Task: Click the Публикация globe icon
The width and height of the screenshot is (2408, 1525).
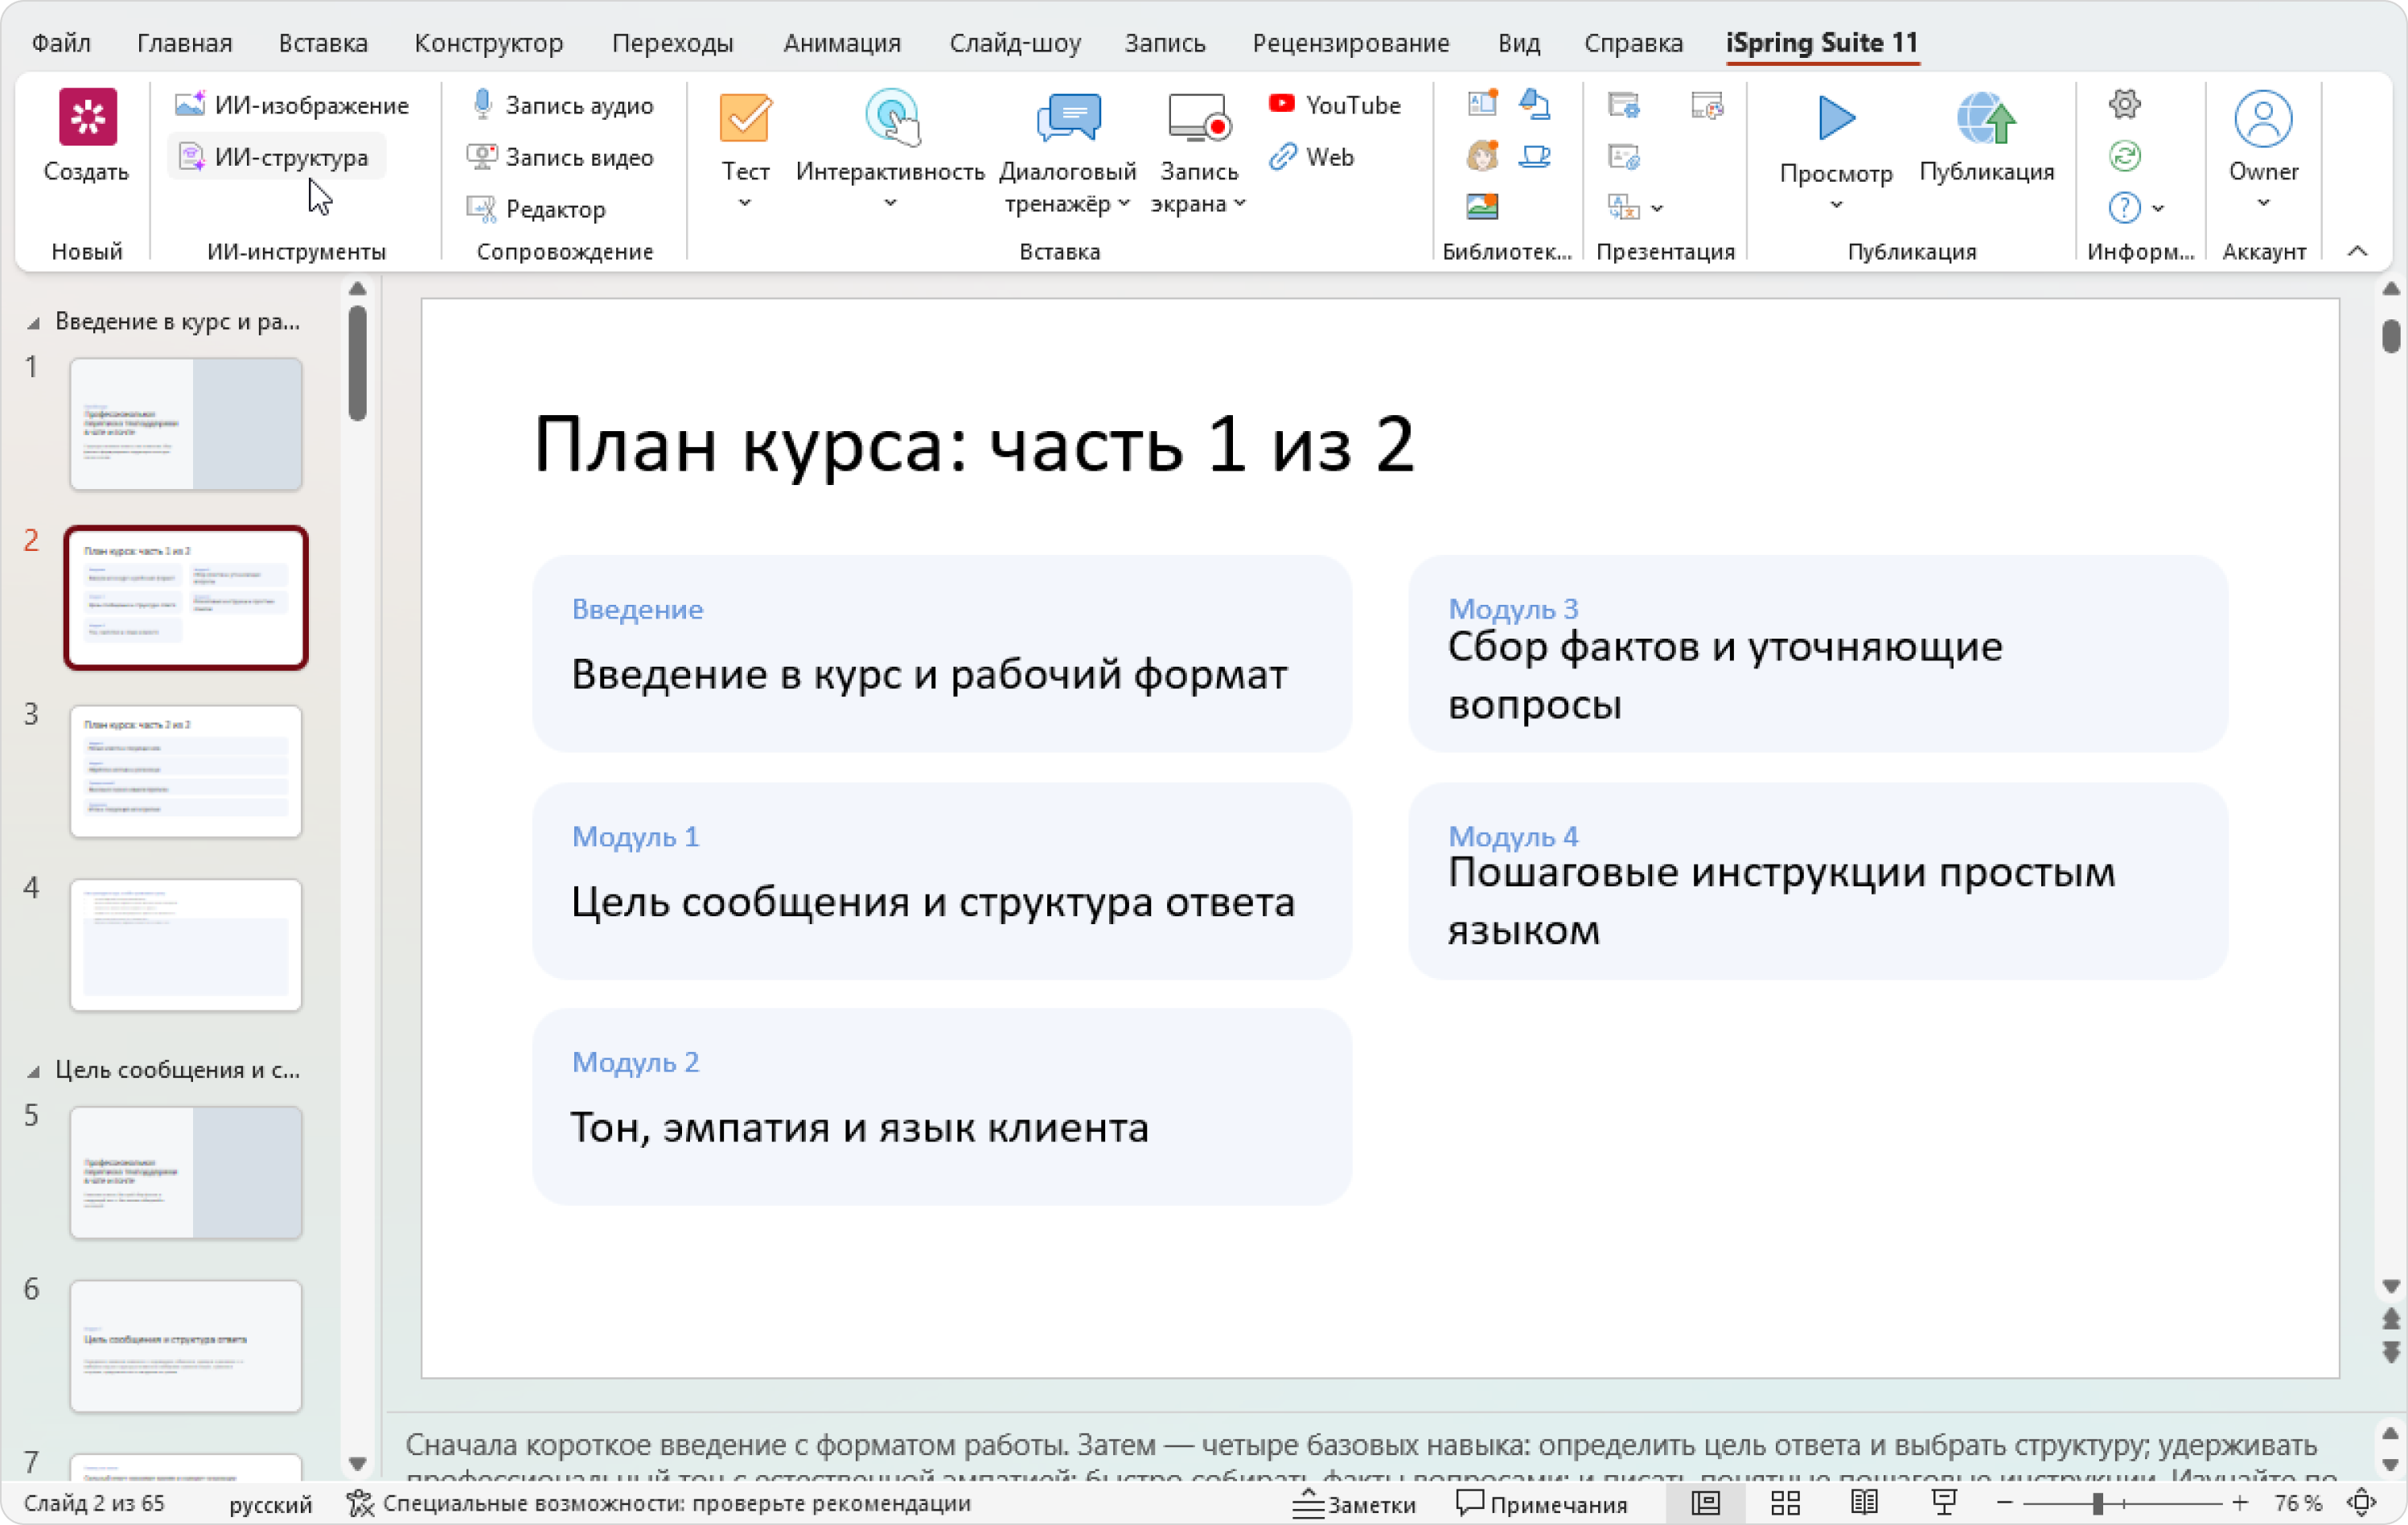Action: 1986,118
